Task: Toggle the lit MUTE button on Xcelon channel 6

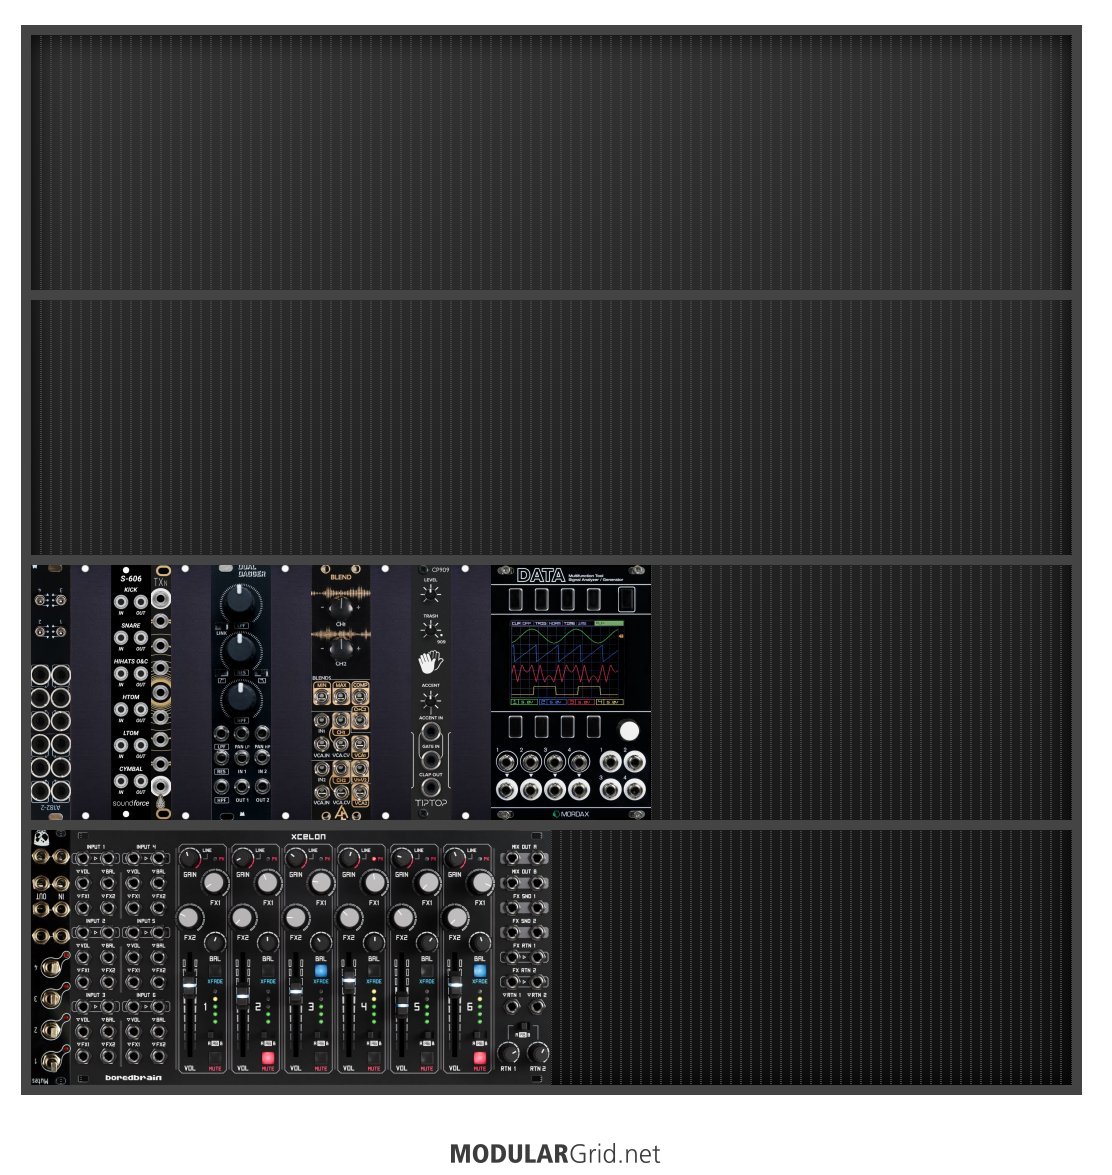Action: click(480, 1058)
